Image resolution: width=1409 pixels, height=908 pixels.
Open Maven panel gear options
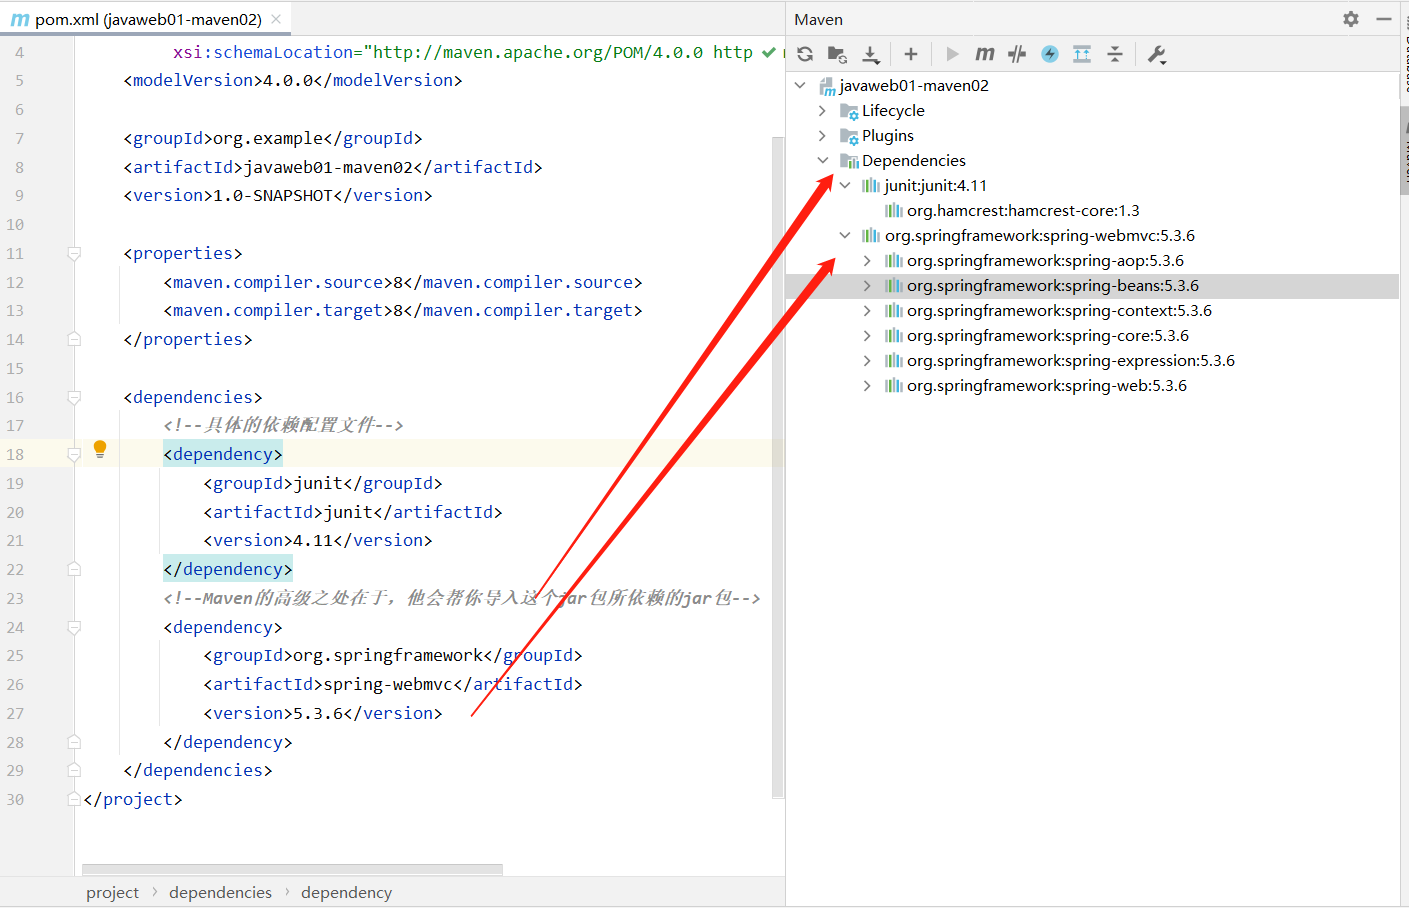click(1351, 19)
